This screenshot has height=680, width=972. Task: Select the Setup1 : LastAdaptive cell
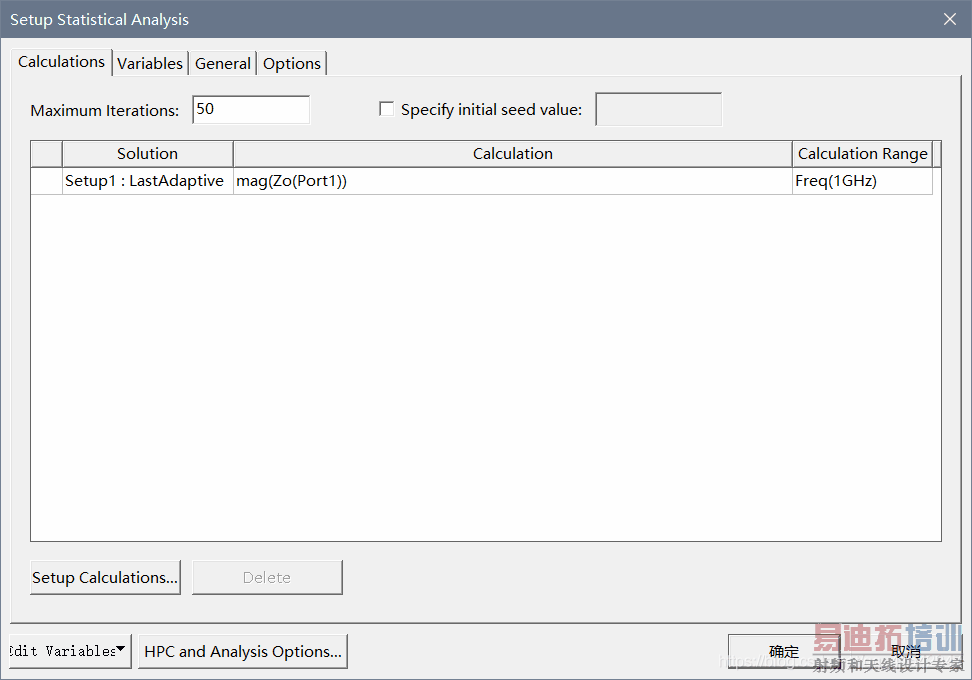[148, 181]
